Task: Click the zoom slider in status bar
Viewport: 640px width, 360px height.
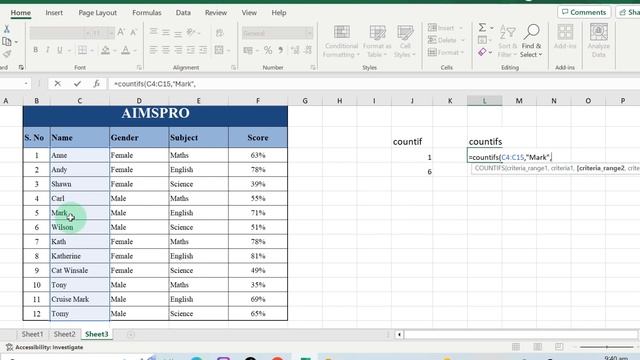Action: [607, 347]
